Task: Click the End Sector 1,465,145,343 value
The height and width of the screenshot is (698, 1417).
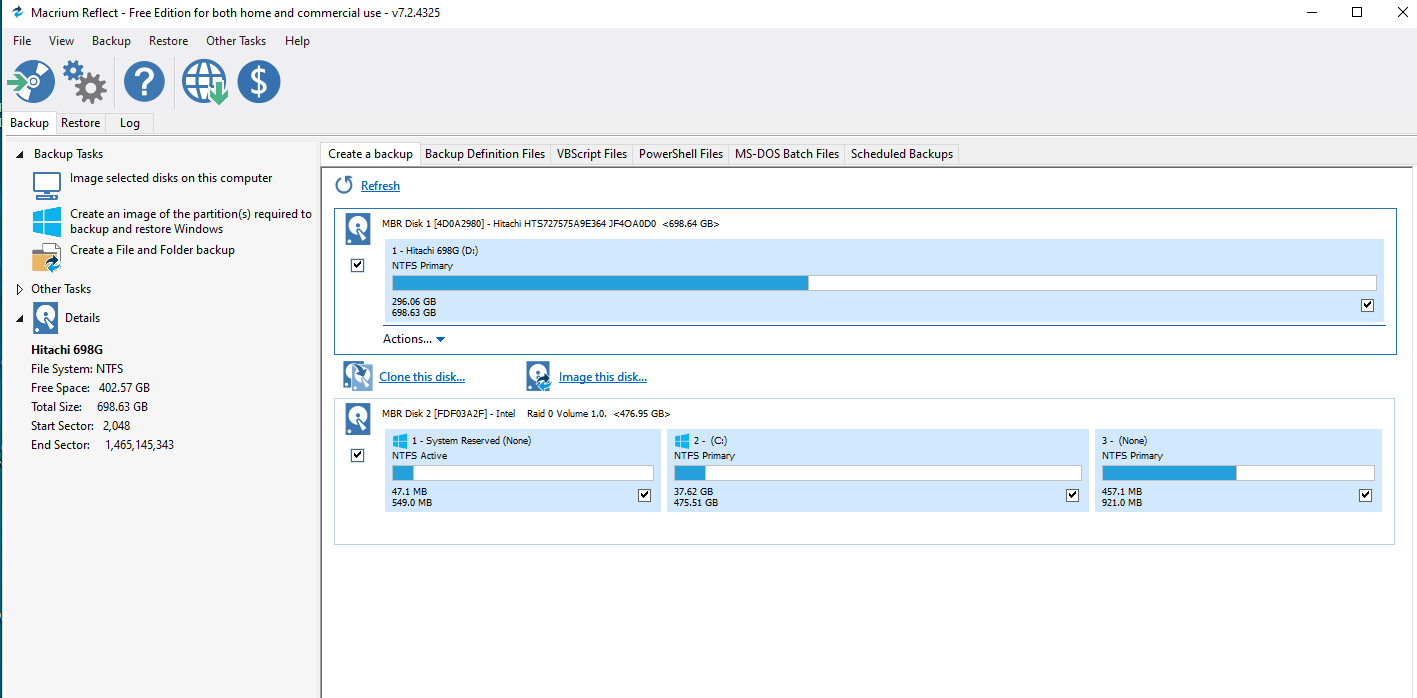Action: [x=139, y=445]
